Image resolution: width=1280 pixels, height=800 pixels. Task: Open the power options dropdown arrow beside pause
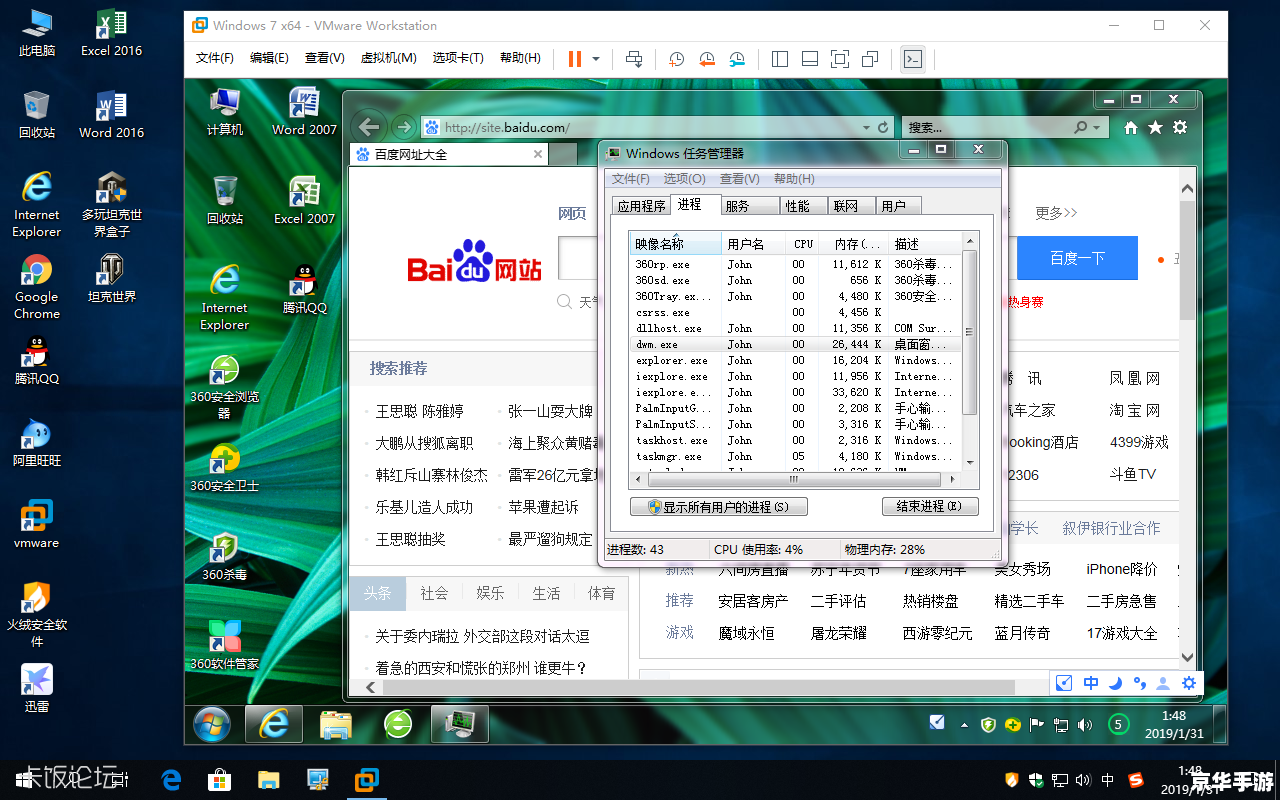click(596, 59)
